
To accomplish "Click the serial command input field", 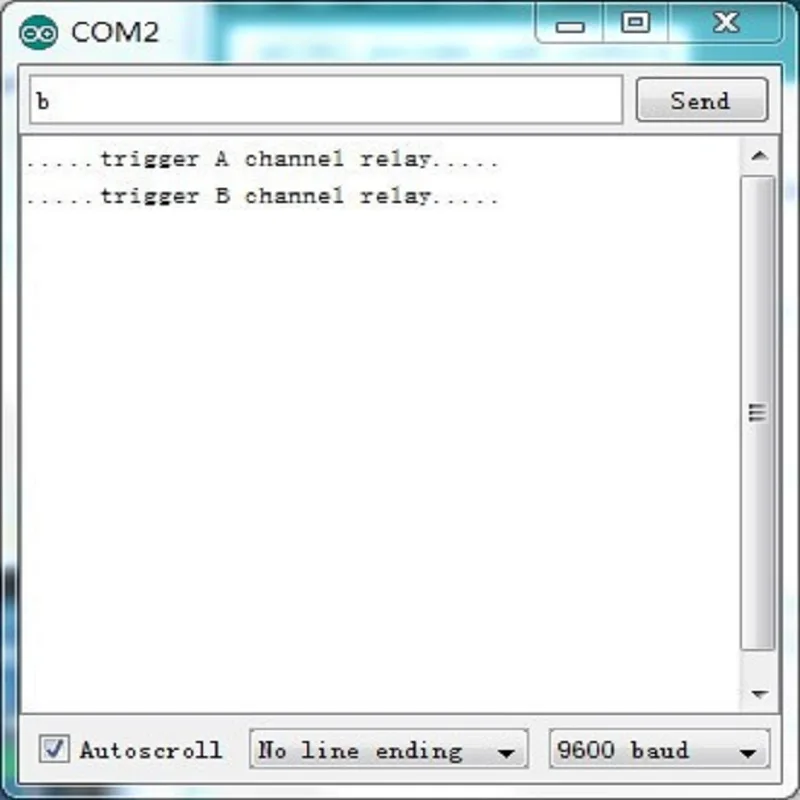I will click(x=326, y=99).
